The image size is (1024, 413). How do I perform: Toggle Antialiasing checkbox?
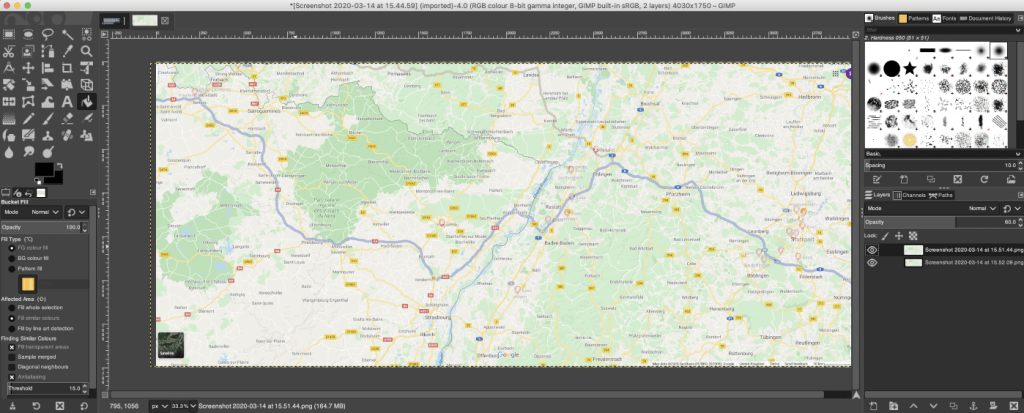[12, 377]
